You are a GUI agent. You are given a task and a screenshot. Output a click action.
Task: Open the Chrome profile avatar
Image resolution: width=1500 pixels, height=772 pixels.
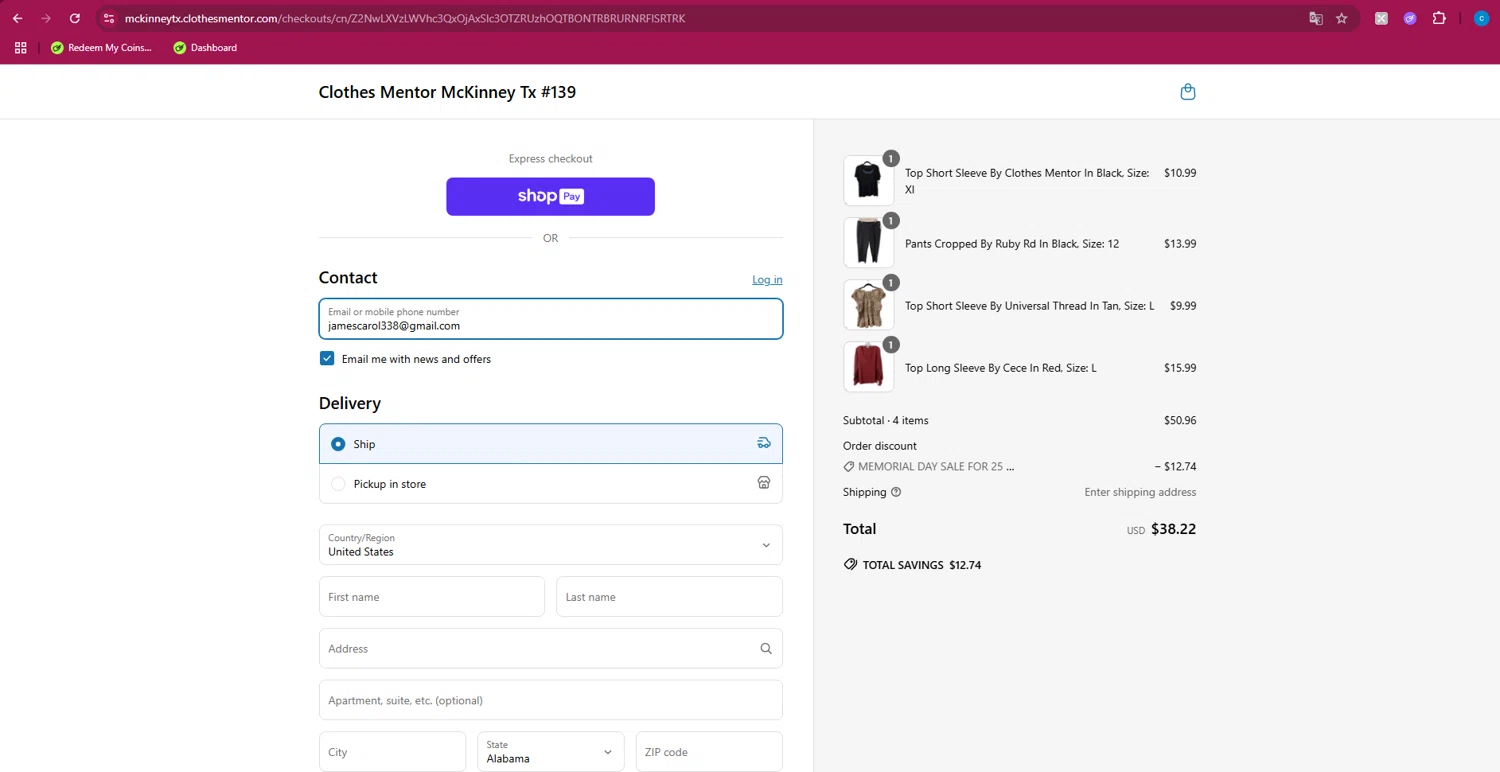click(1481, 18)
